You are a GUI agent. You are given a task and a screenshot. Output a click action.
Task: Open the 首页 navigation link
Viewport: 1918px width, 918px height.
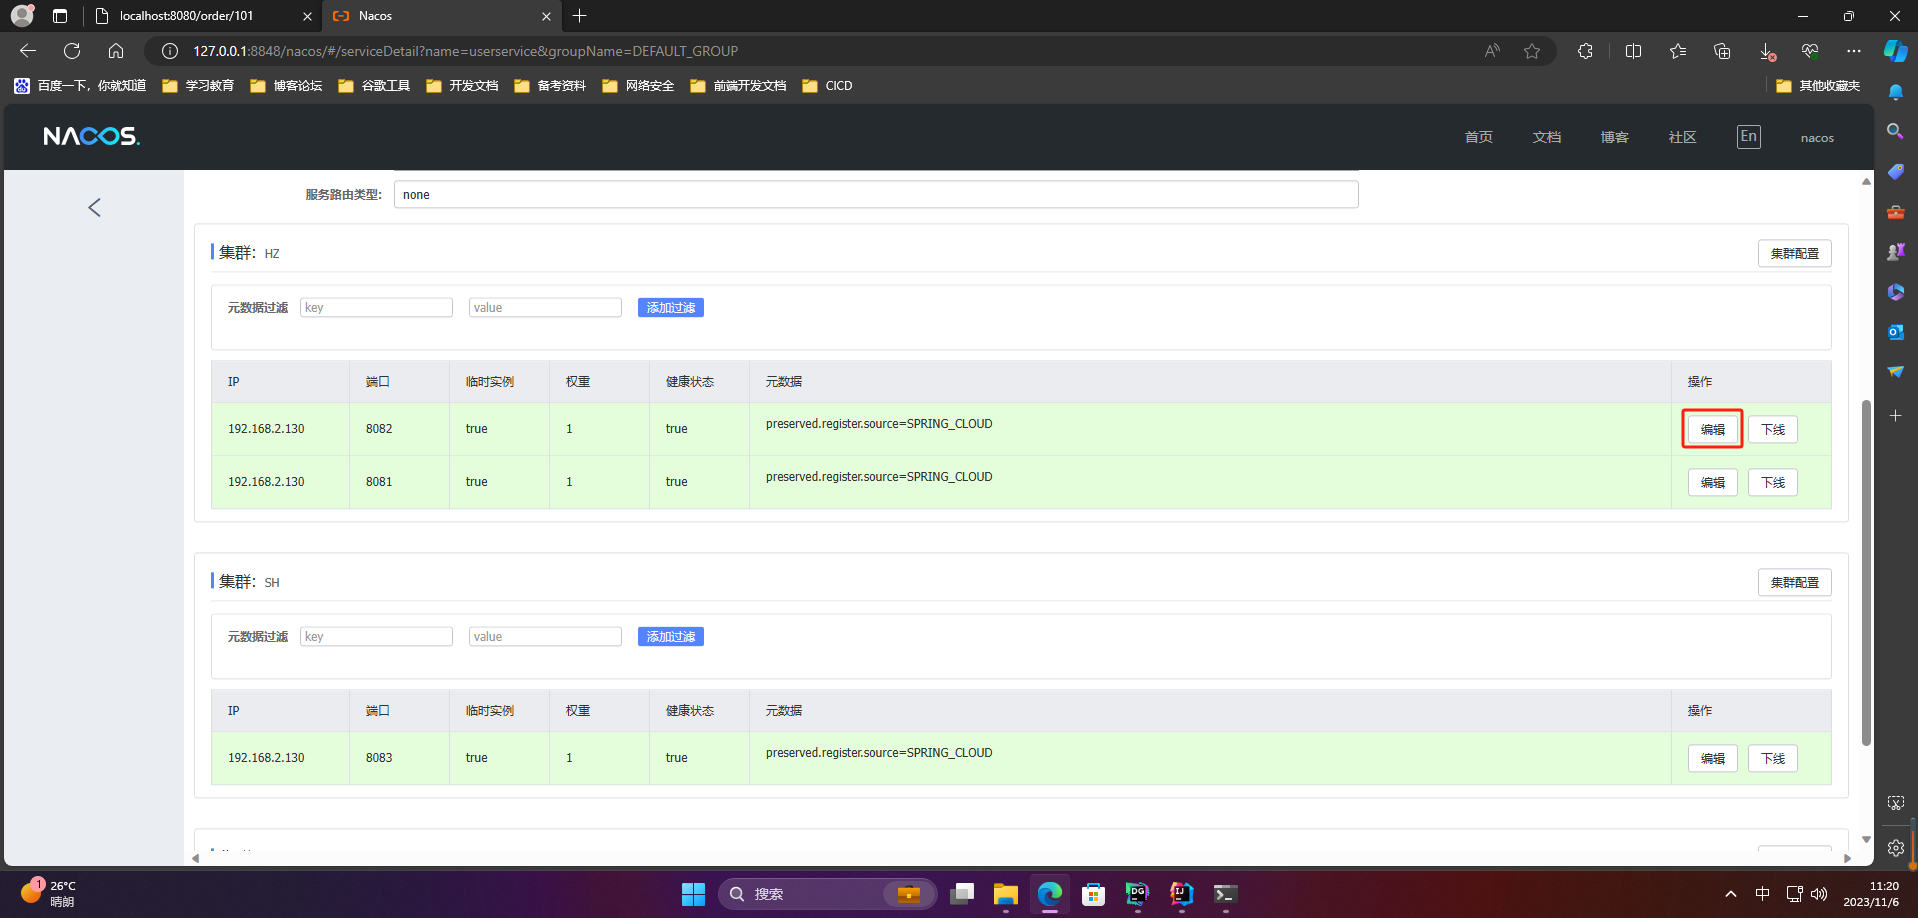[x=1478, y=137]
